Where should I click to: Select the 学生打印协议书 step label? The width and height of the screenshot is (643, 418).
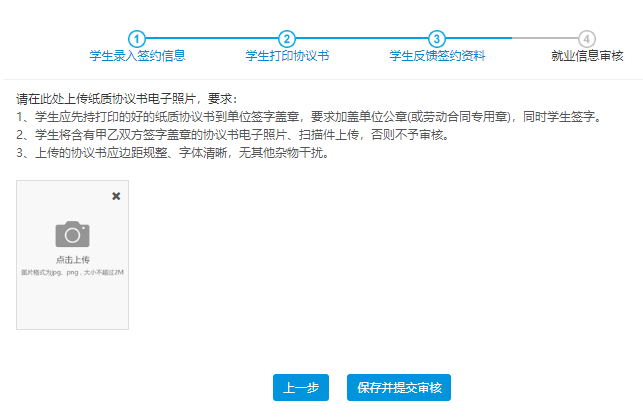(x=287, y=56)
